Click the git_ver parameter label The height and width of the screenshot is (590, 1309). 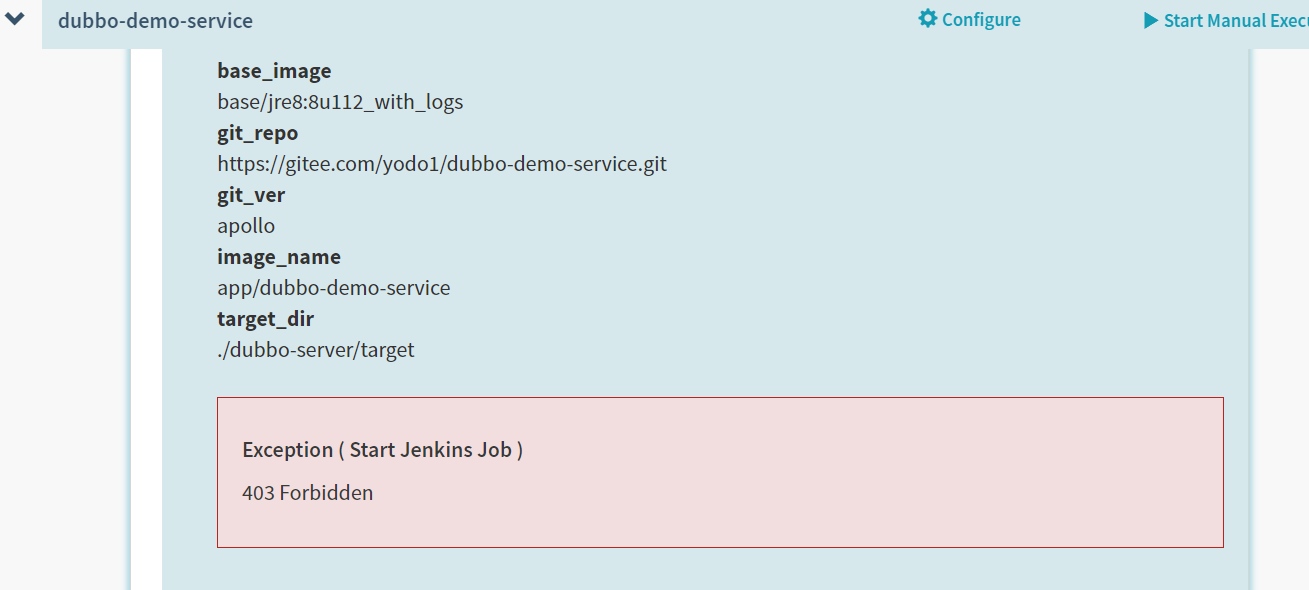coord(251,195)
